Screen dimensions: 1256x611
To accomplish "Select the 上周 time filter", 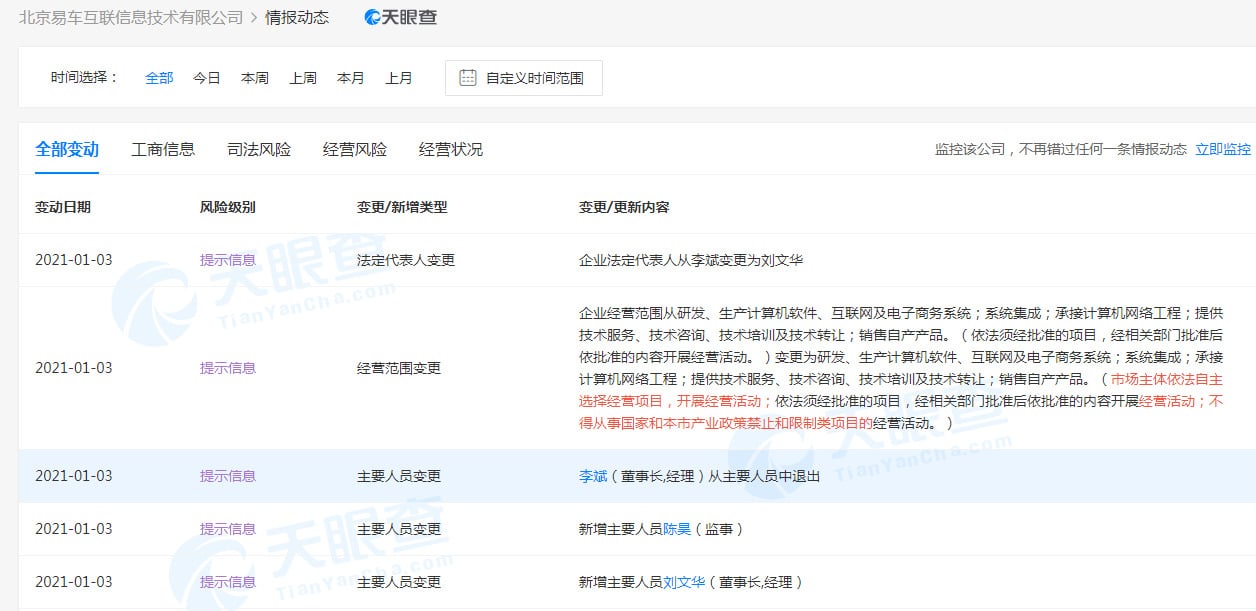I will pyautogui.click(x=303, y=77).
